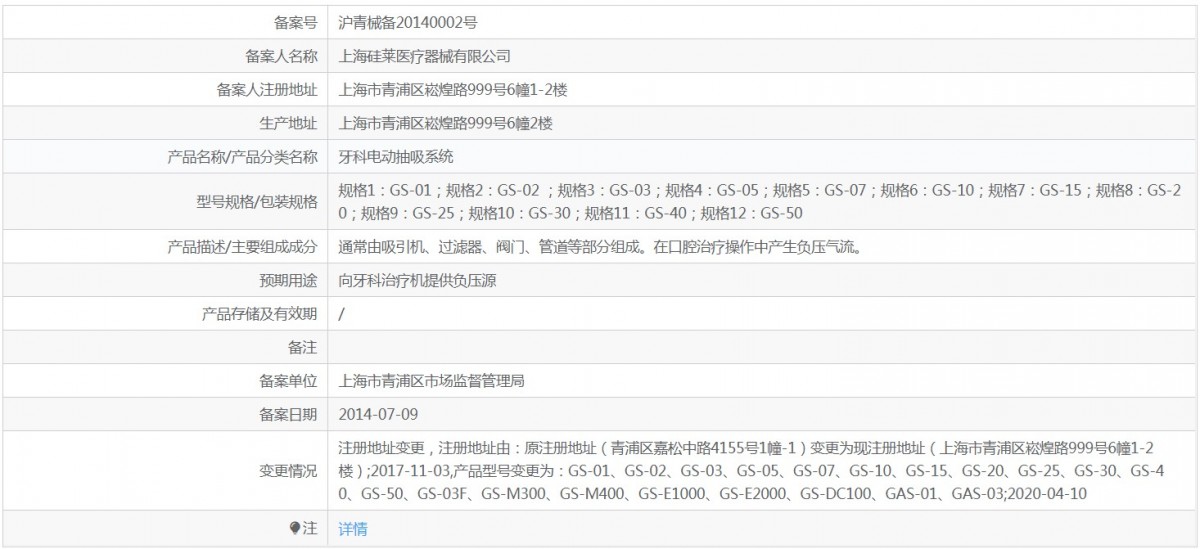This screenshot has height=549, width=1200.
Task: Click the 预期用途 row label
Action: pyautogui.click(x=288, y=280)
